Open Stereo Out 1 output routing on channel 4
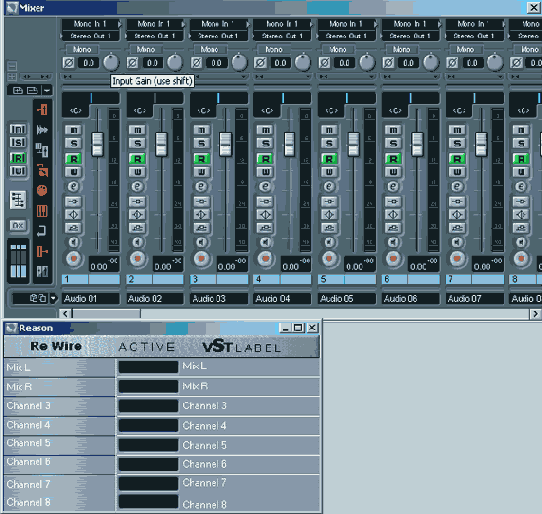 click(x=282, y=36)
